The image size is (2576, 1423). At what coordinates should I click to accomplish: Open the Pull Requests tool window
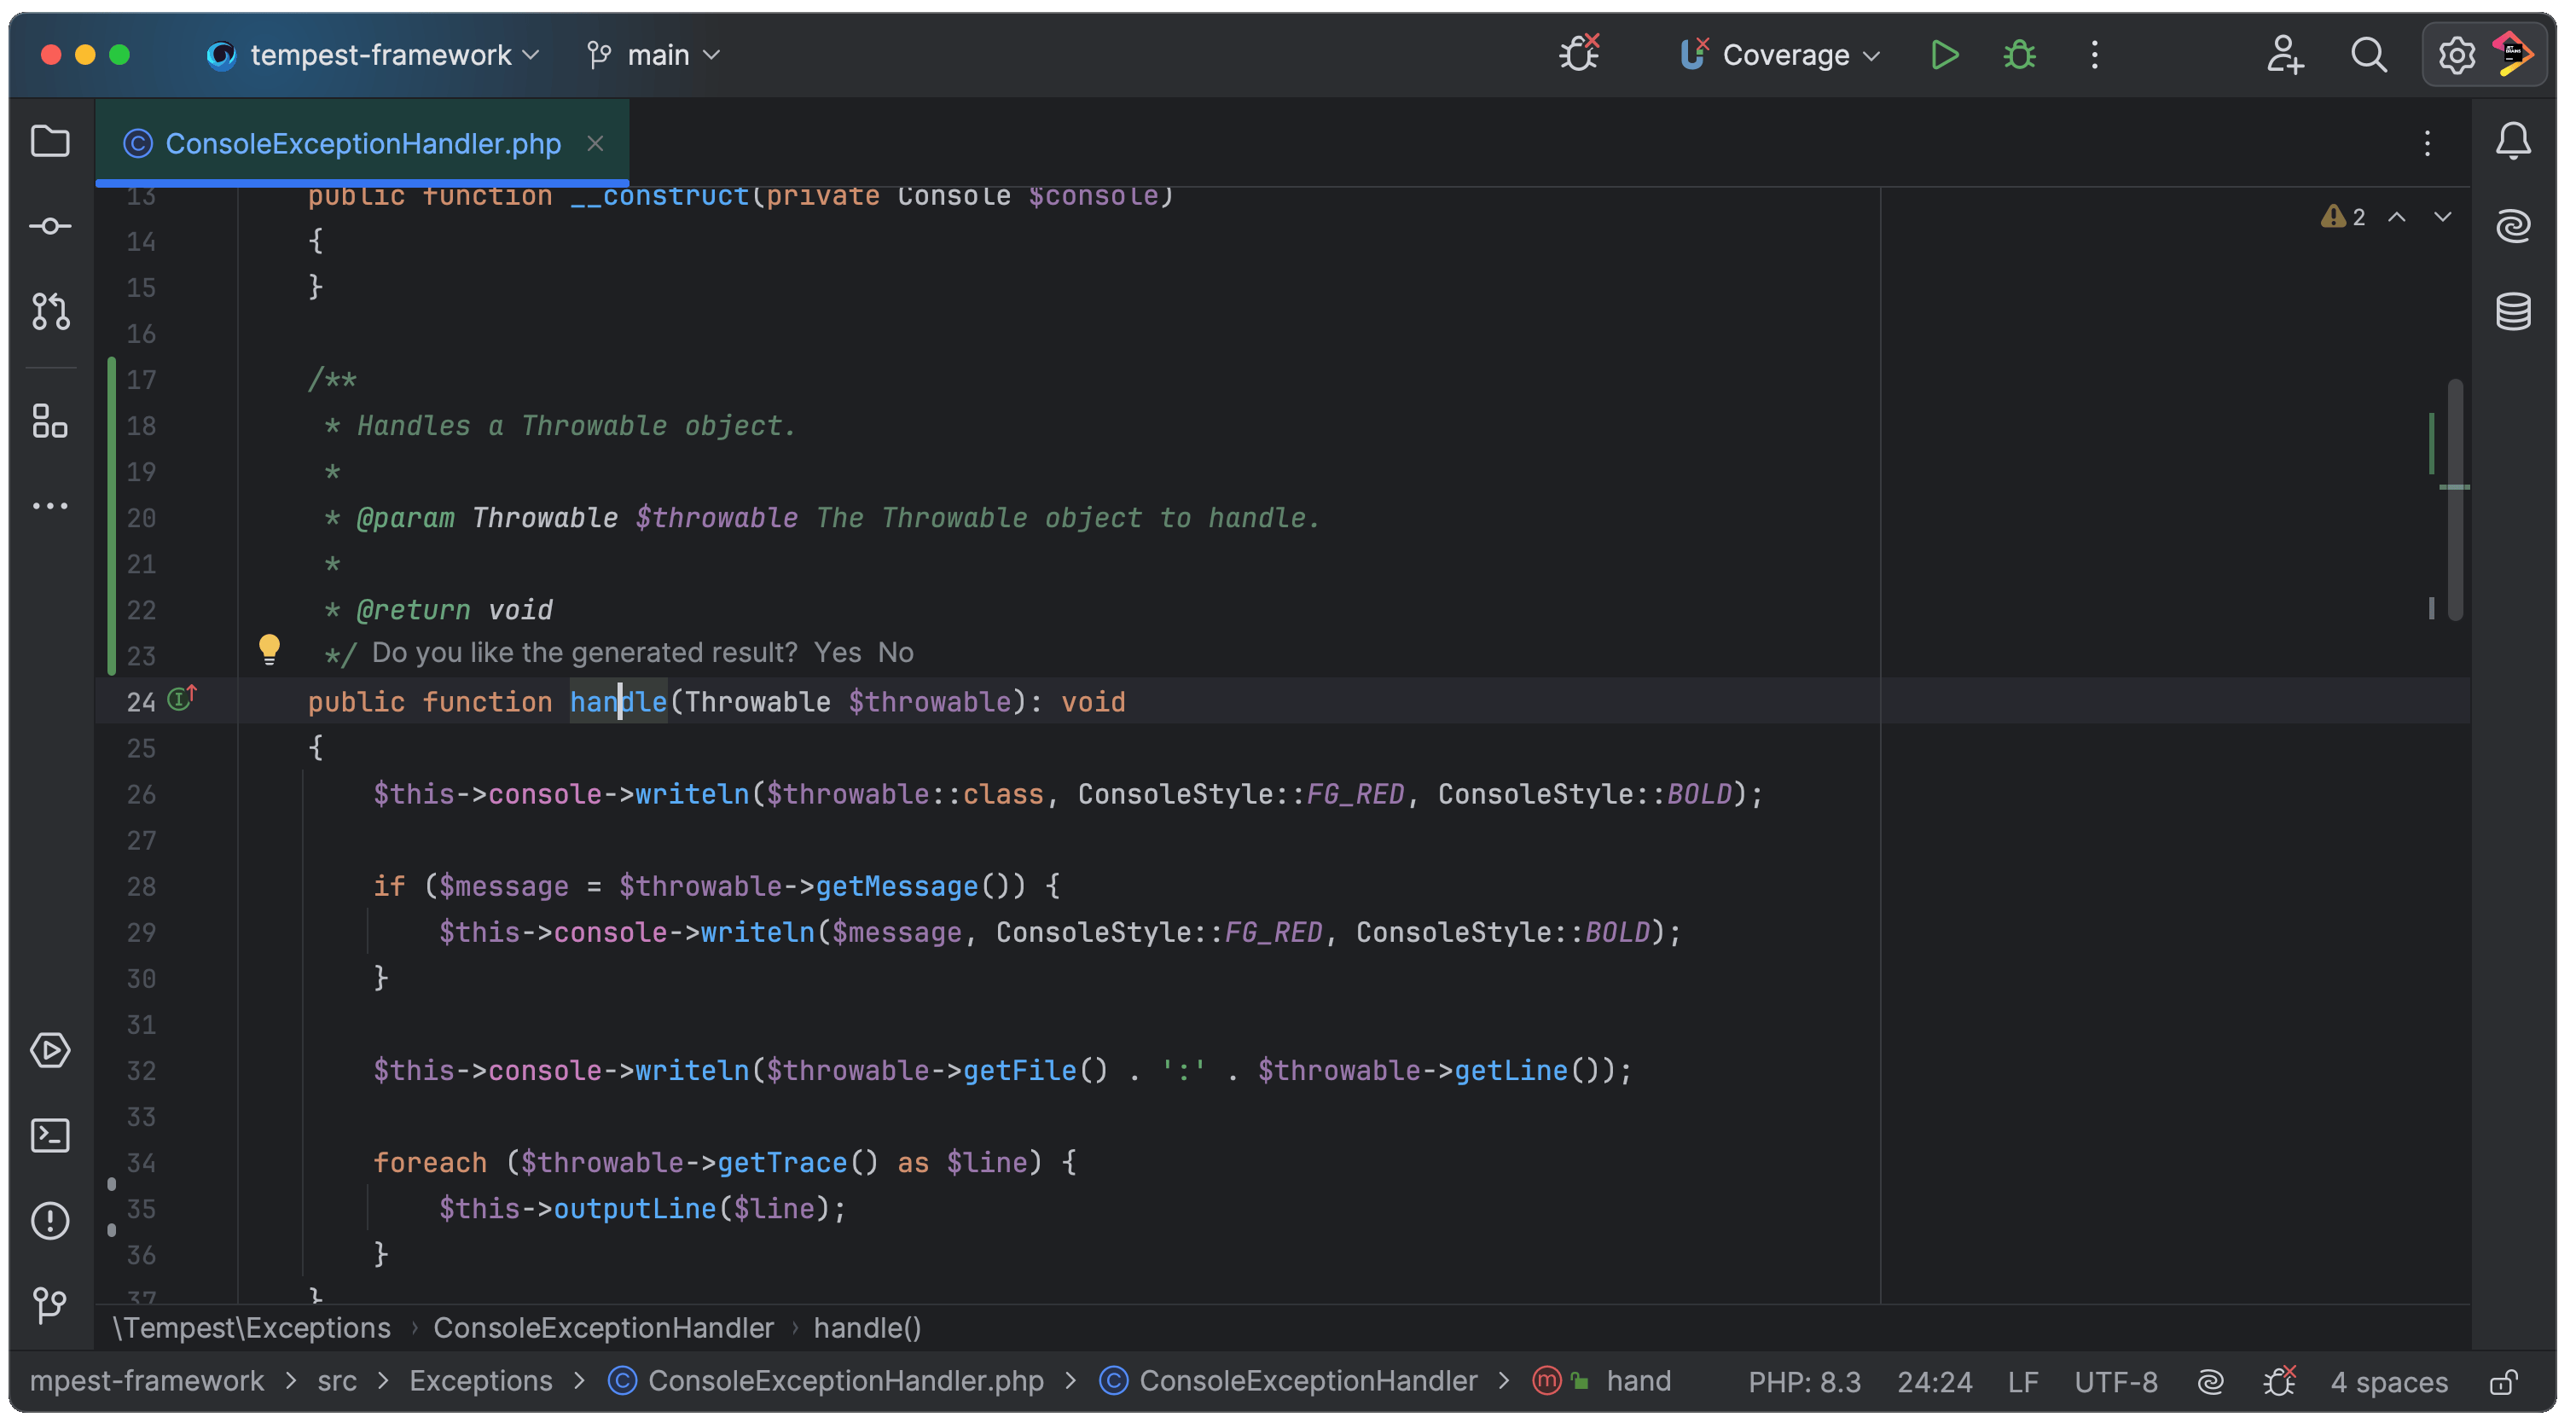coord(50,311)
